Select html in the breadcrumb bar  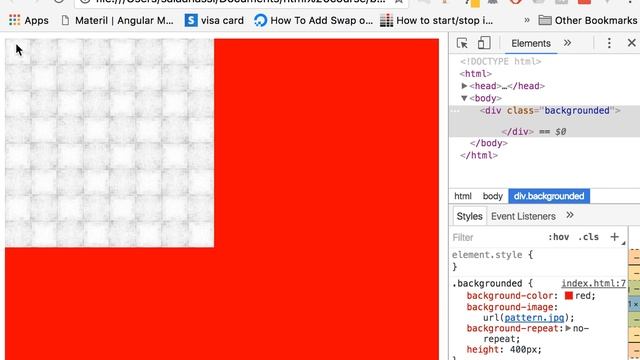(463, 196)
